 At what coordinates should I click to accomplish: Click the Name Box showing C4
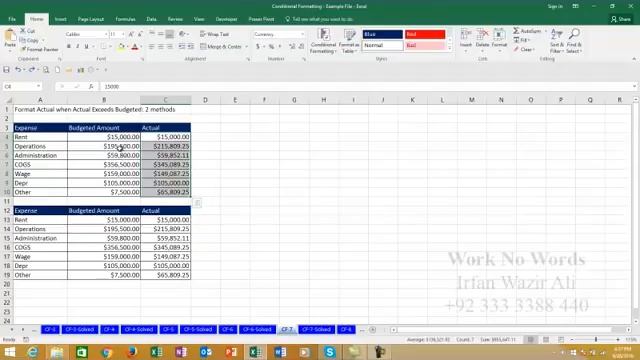point(22,87)
